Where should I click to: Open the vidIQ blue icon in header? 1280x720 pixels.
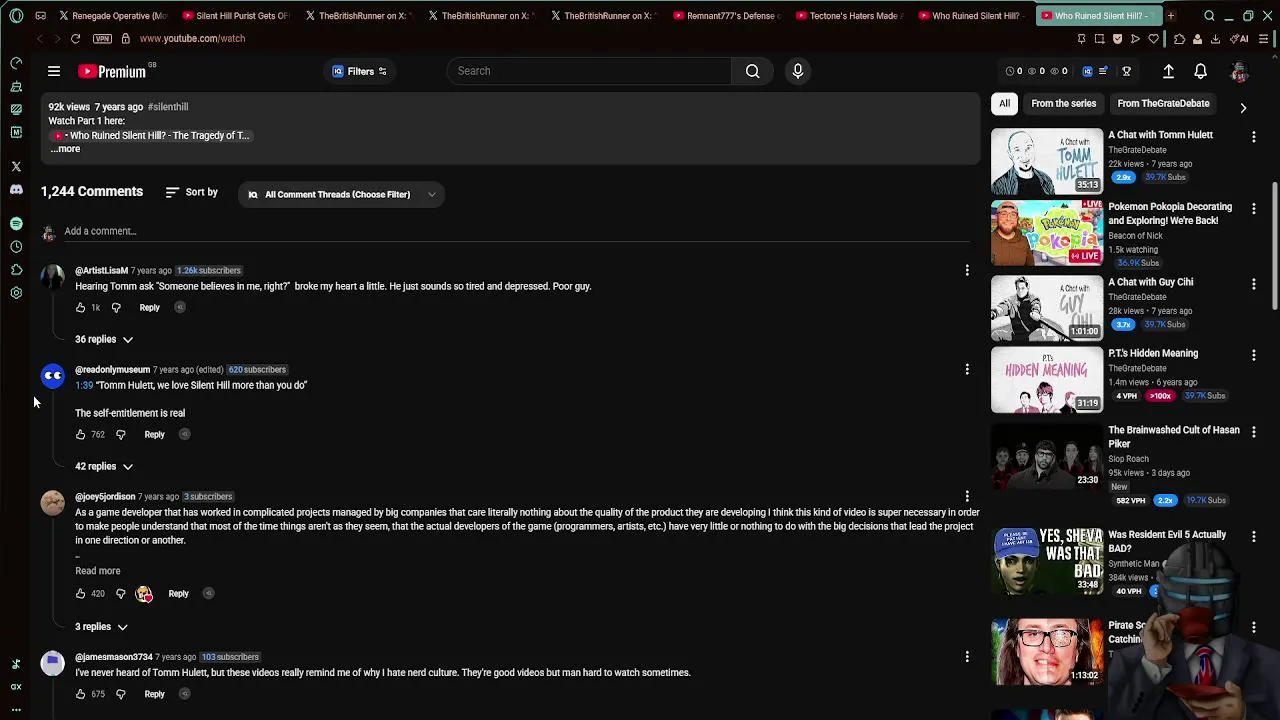point(1087,71)
